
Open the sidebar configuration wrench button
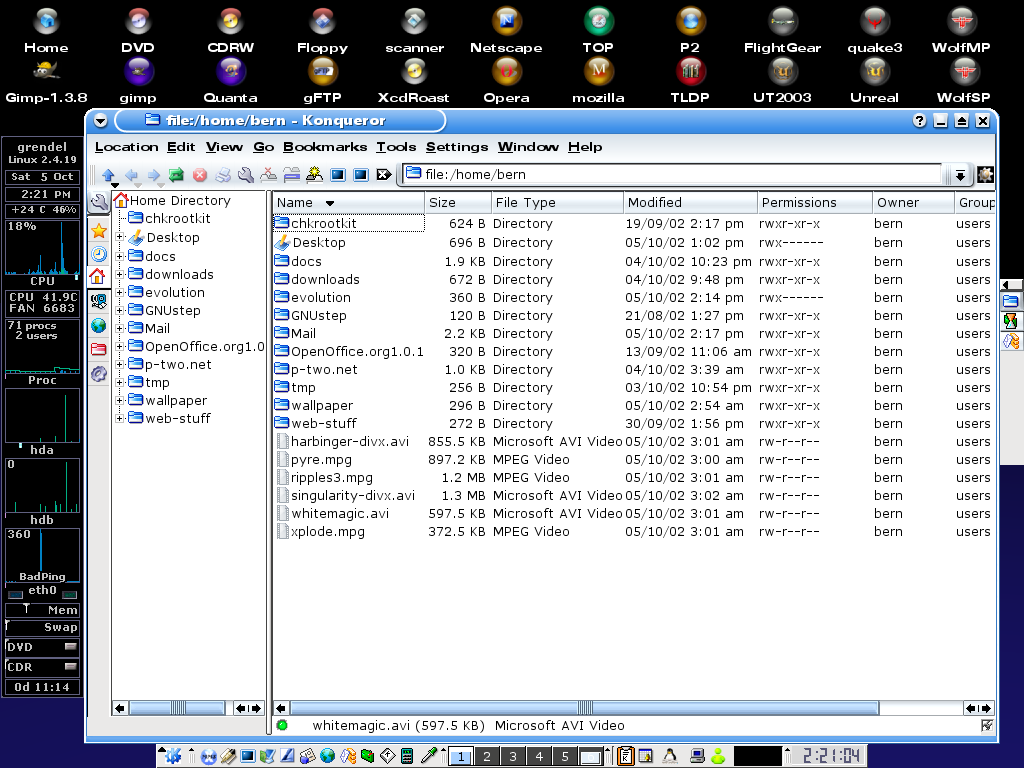pyautogui.click(x=99, y=203)
